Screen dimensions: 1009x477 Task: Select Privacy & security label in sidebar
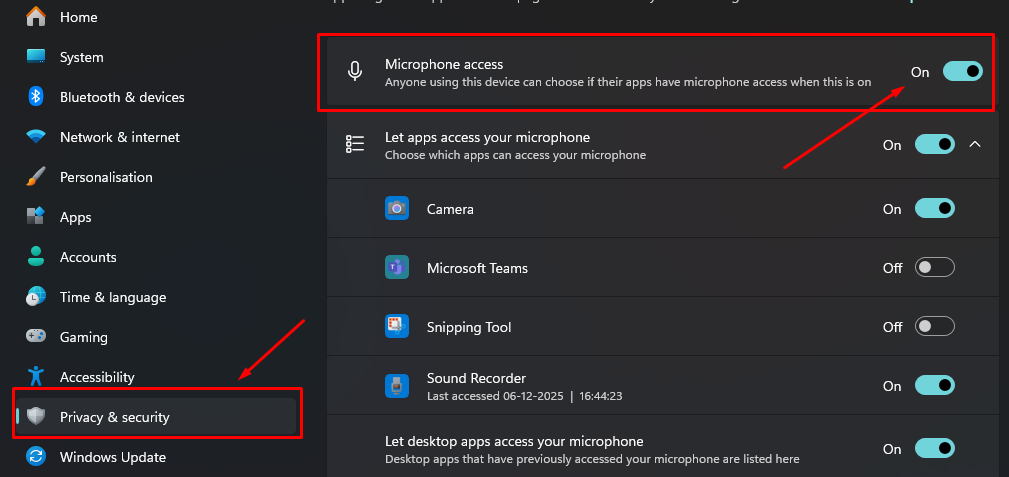point(115,417)
